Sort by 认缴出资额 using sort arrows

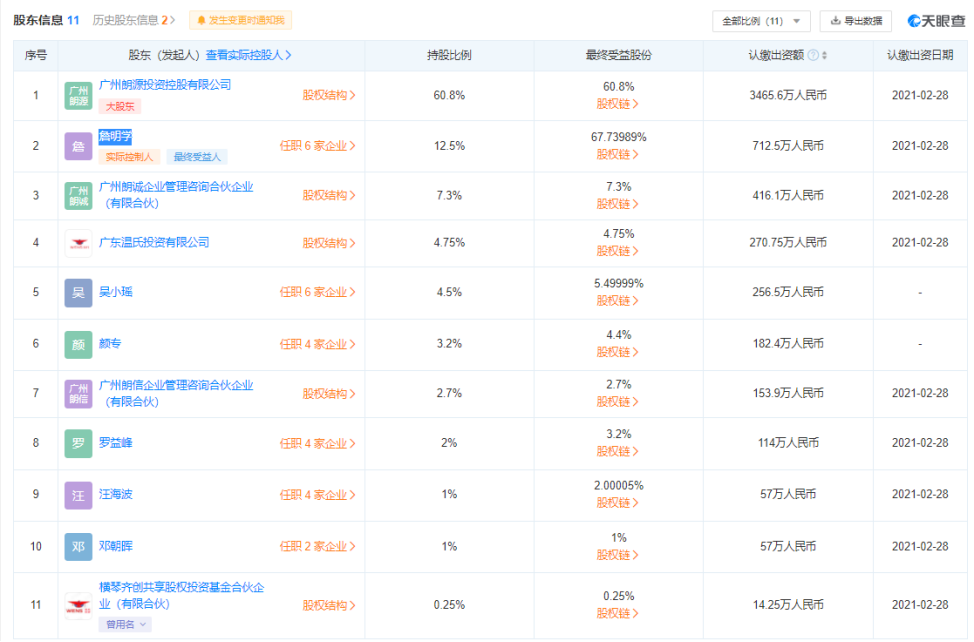824,55
